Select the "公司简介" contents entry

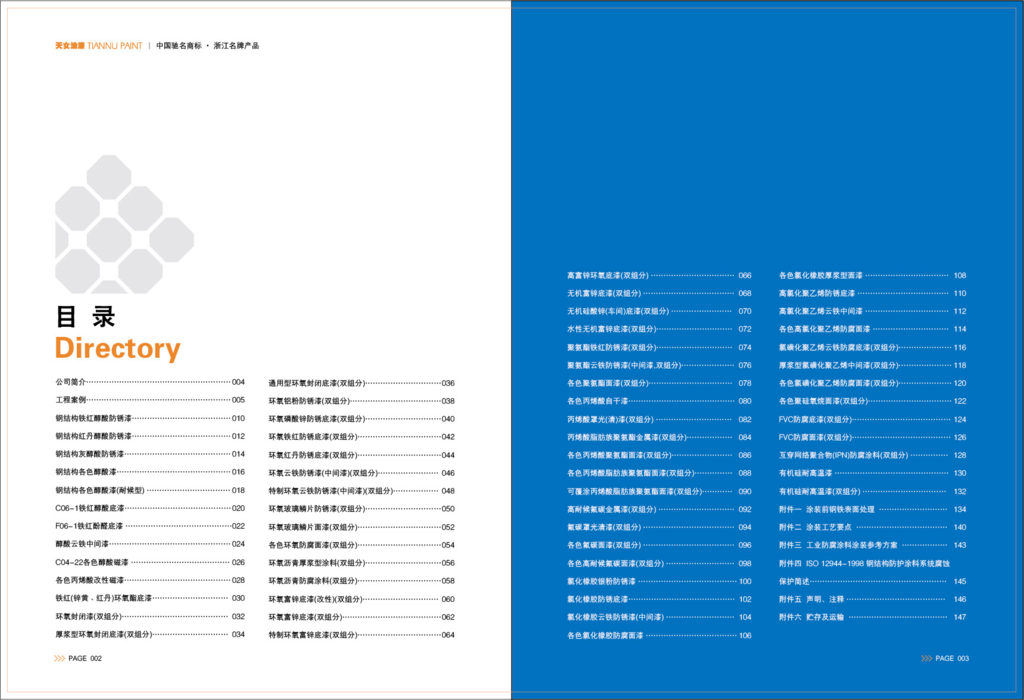(150, 382)
